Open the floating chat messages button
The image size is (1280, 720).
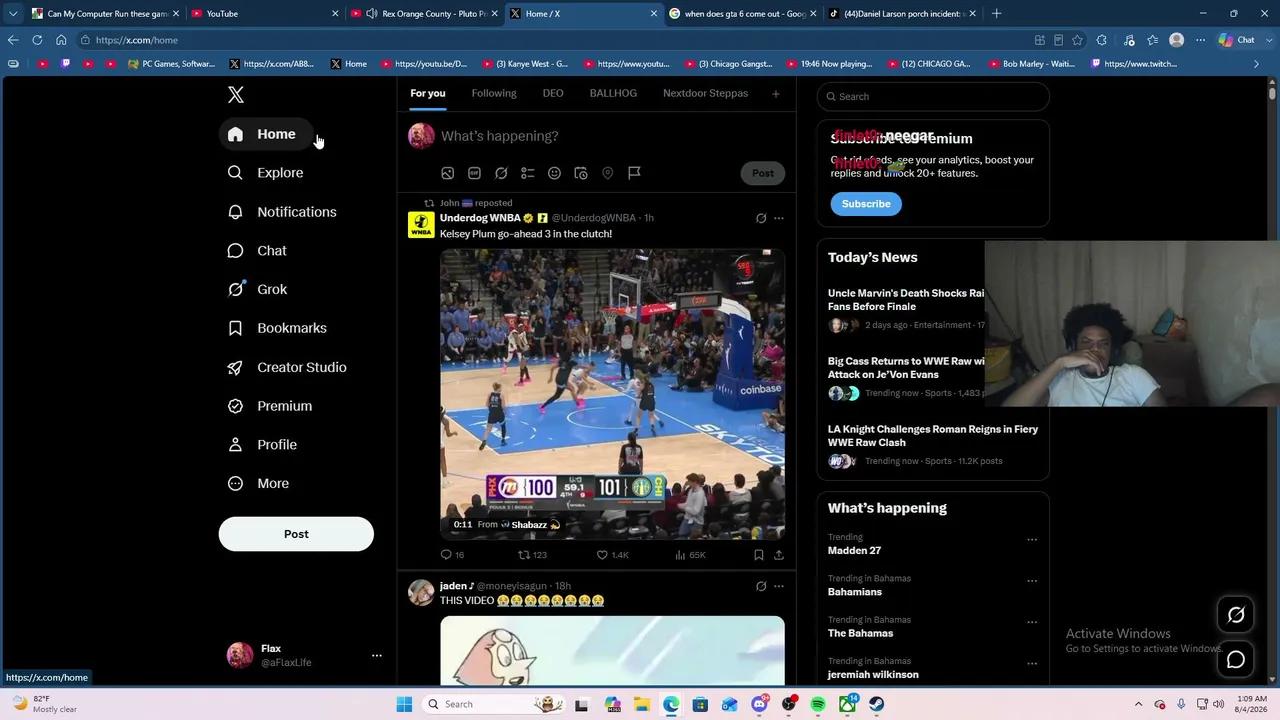(1236, 660)
